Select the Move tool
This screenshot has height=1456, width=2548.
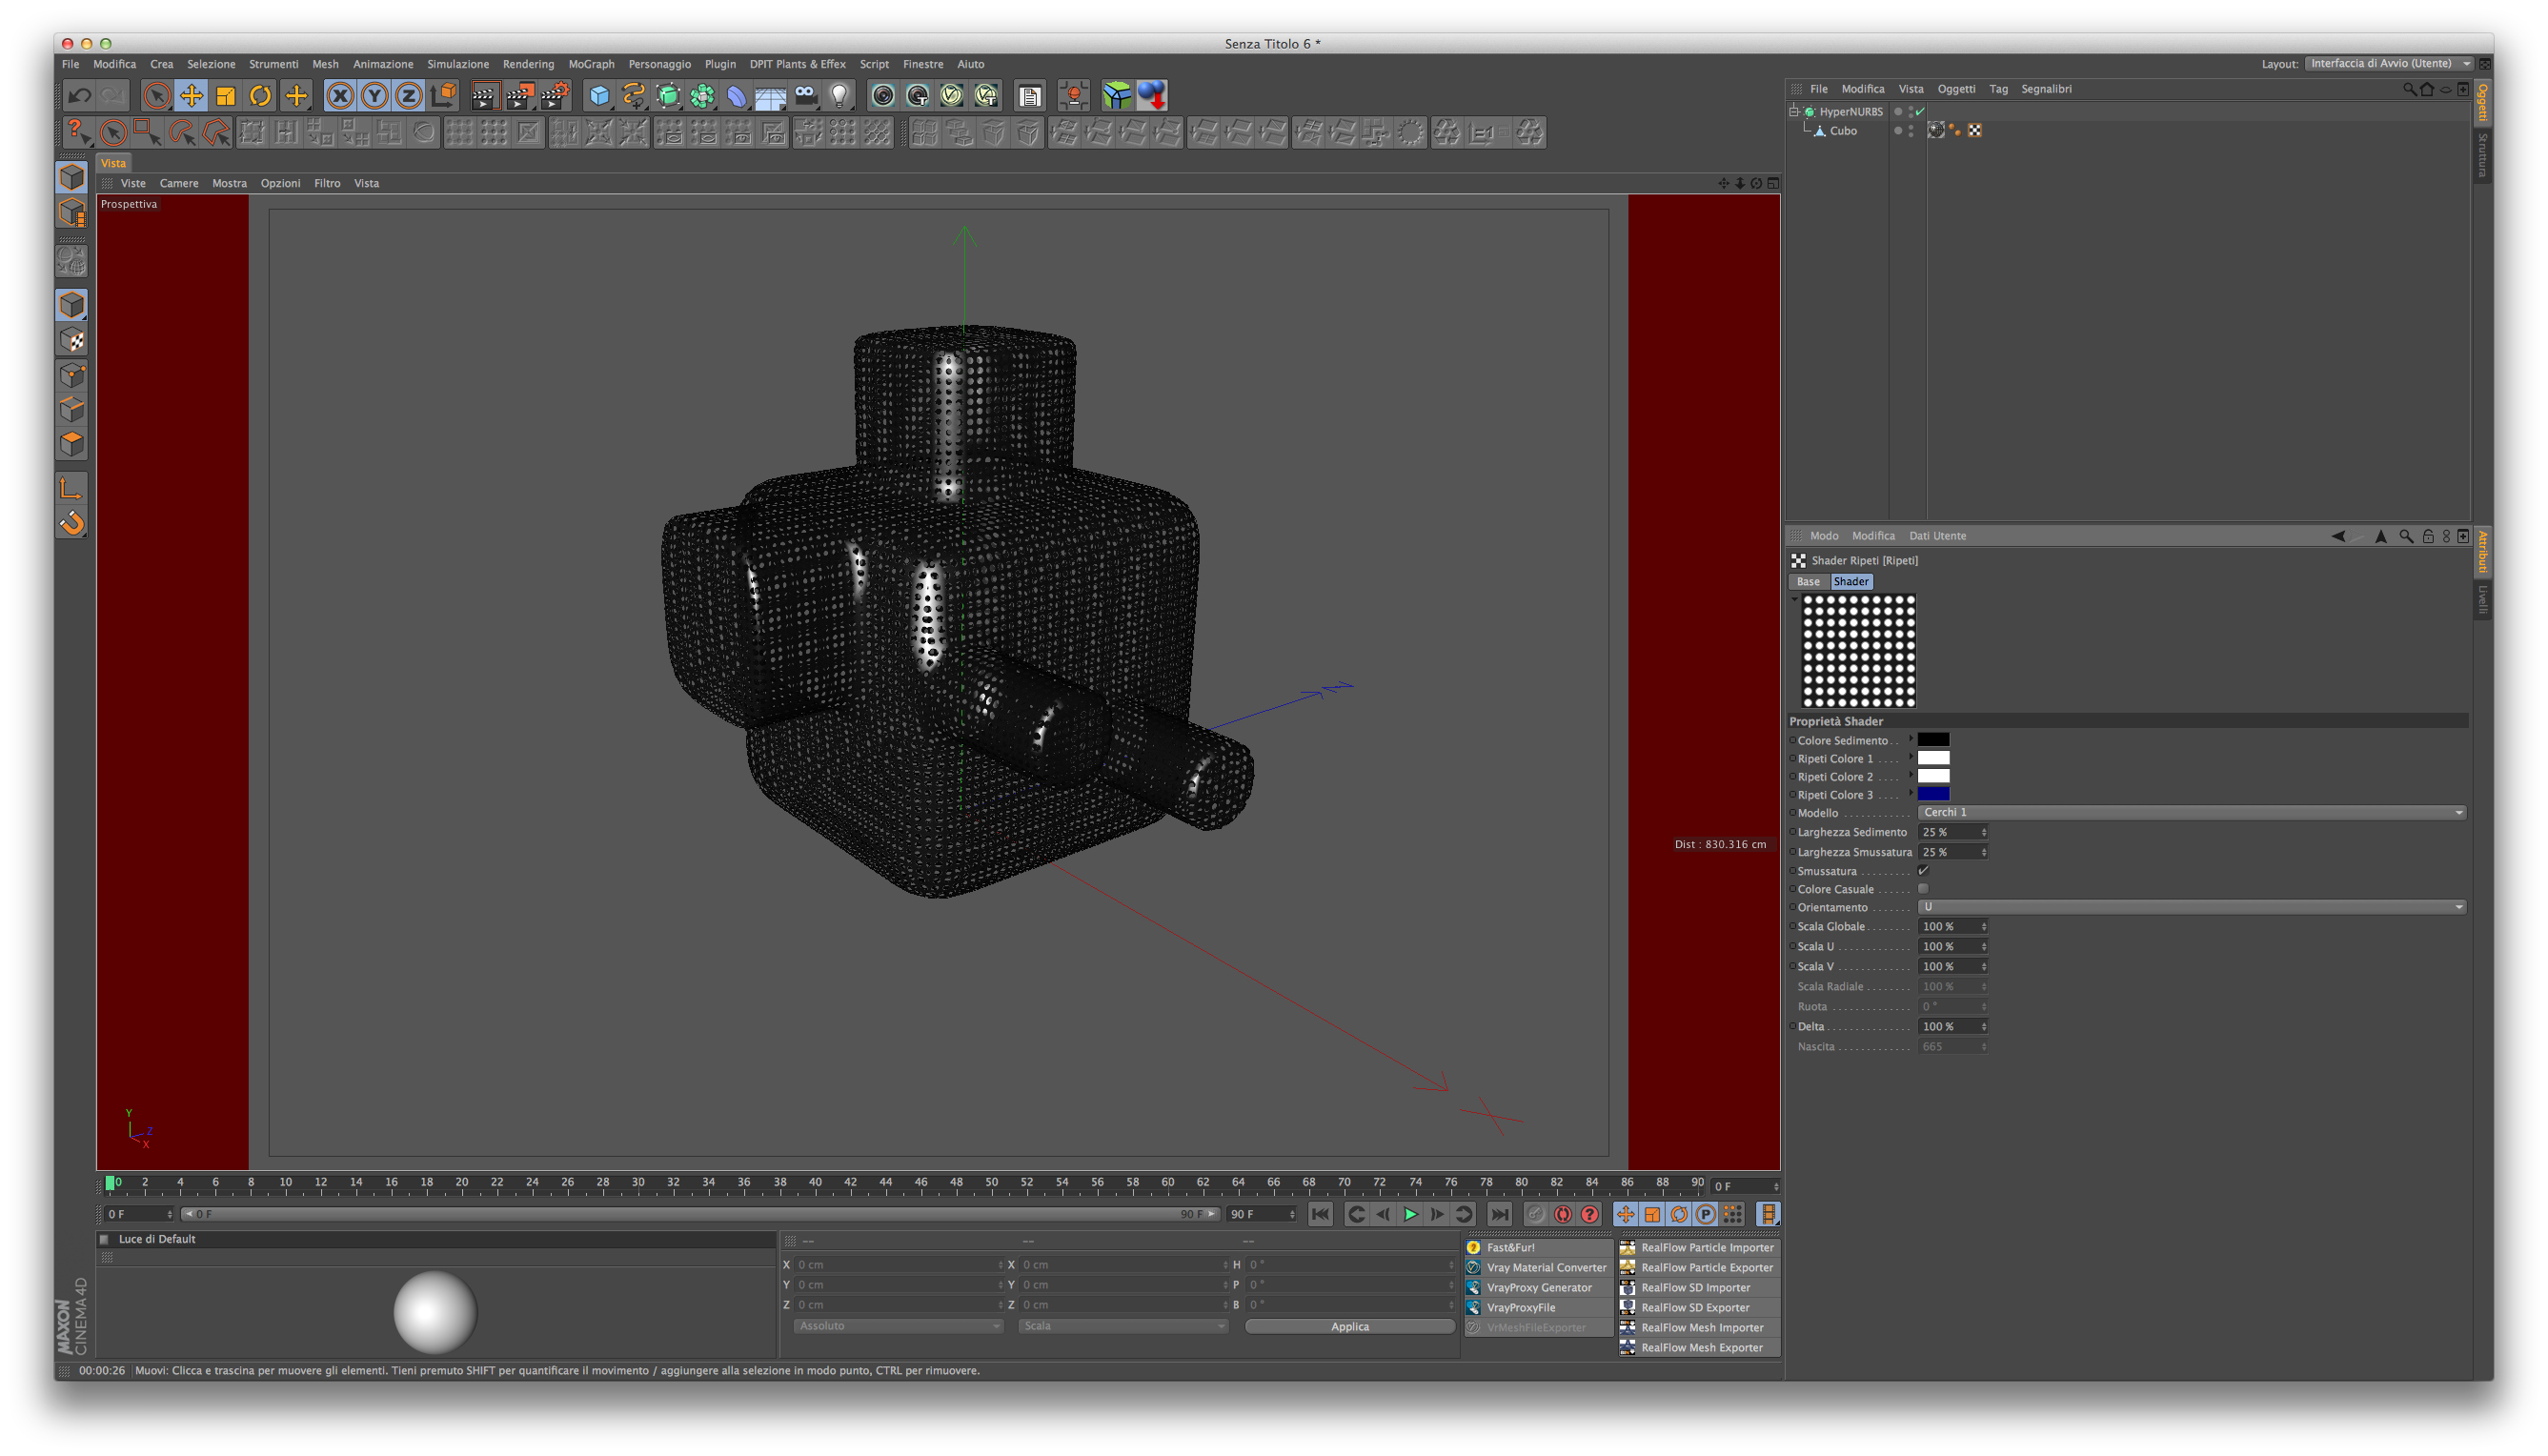(x=191, y=96)
